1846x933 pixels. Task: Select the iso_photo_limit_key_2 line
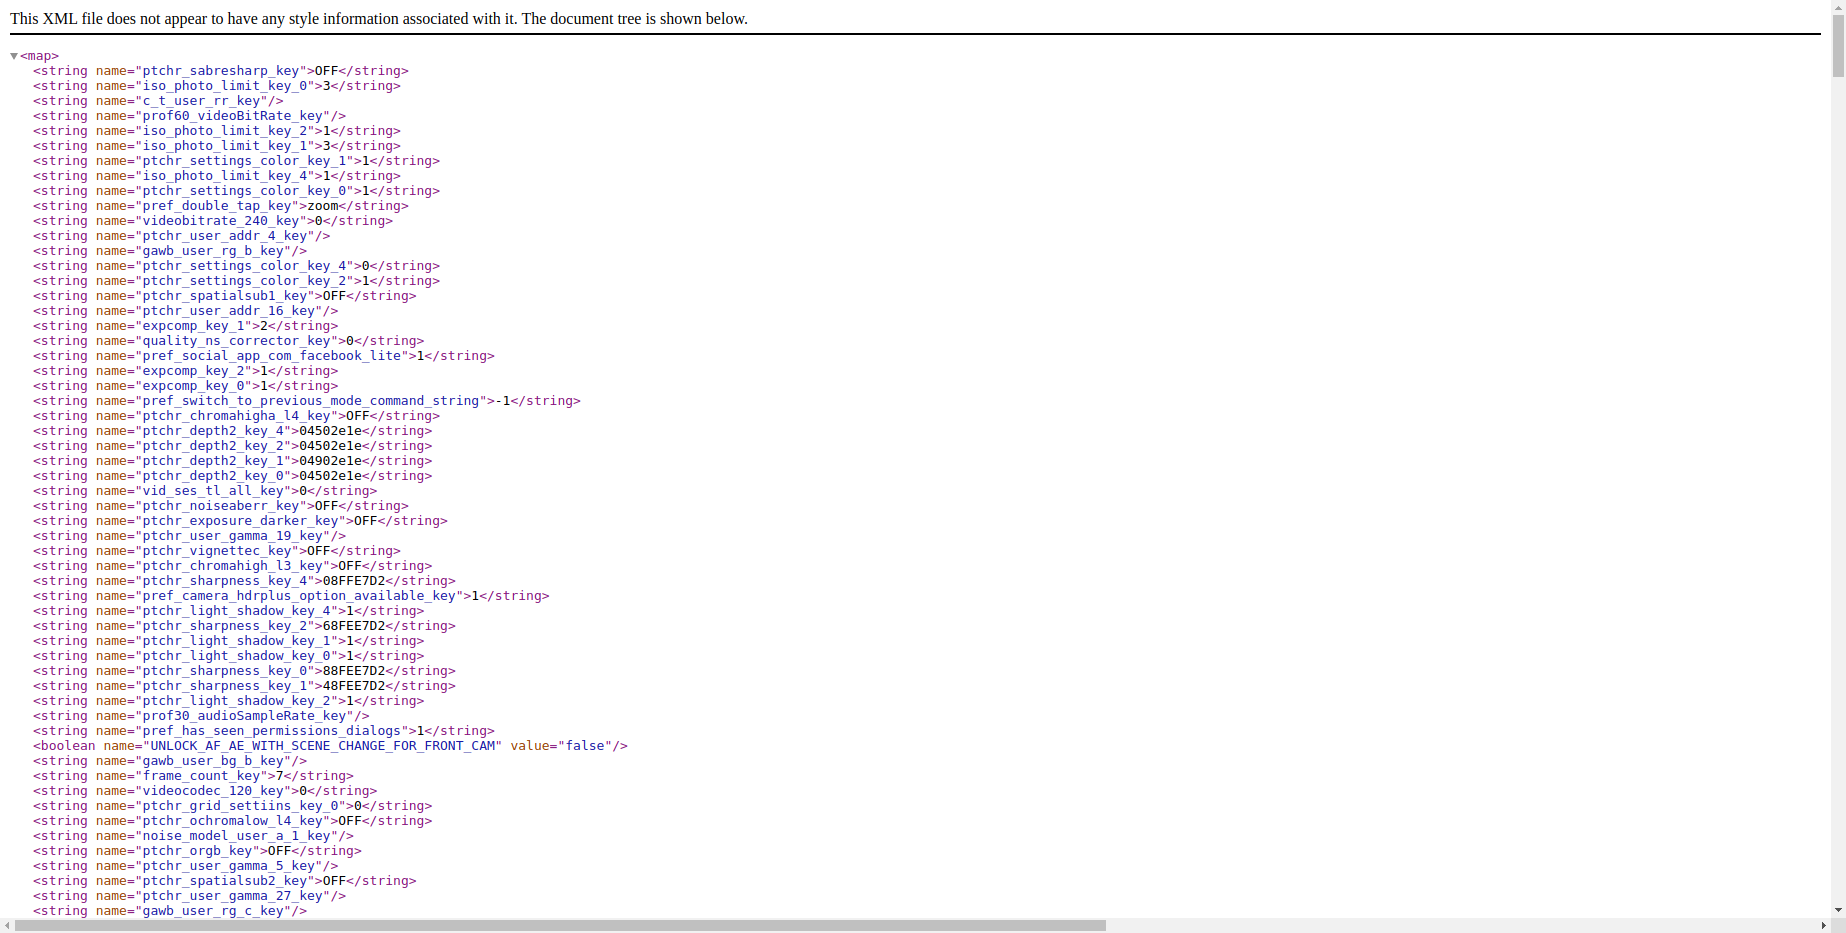pyautogui.click(x=217, y=131)
